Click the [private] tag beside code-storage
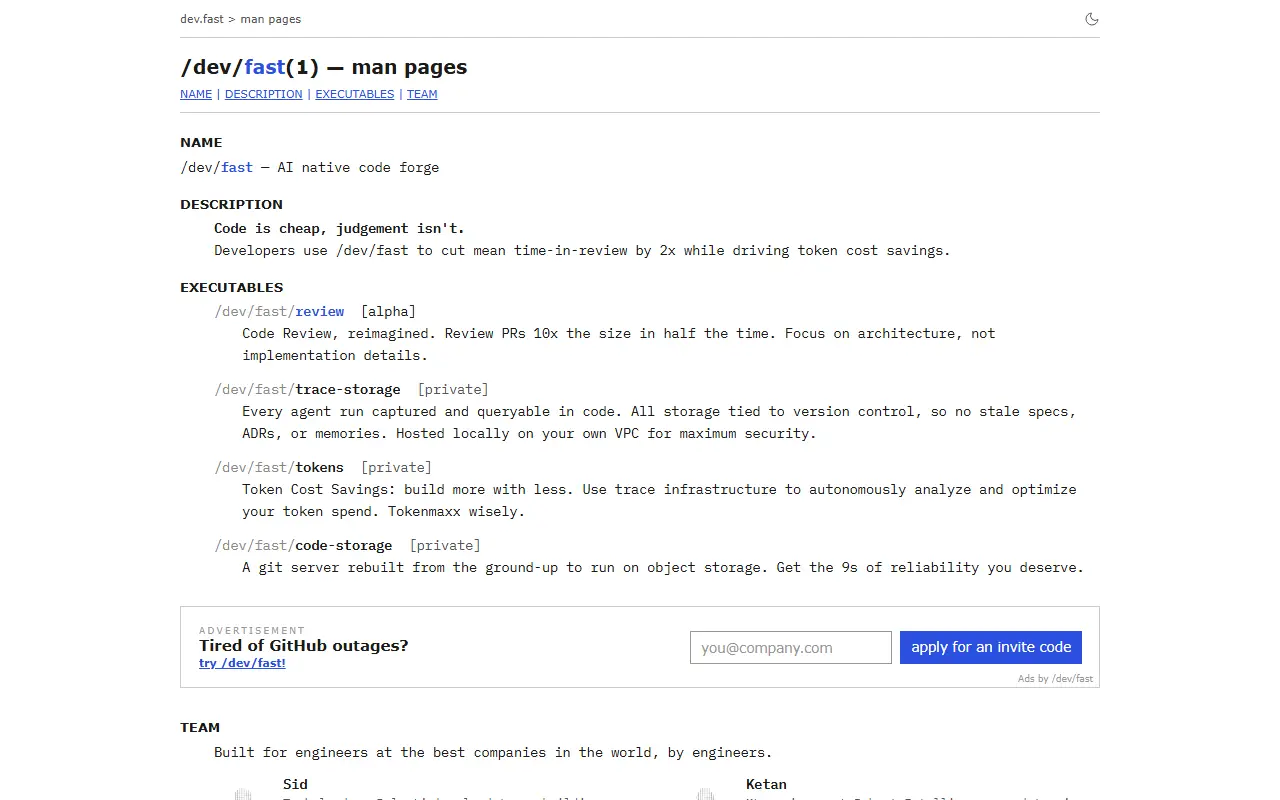The image size is (1280, 800). (x=445, y=545)
